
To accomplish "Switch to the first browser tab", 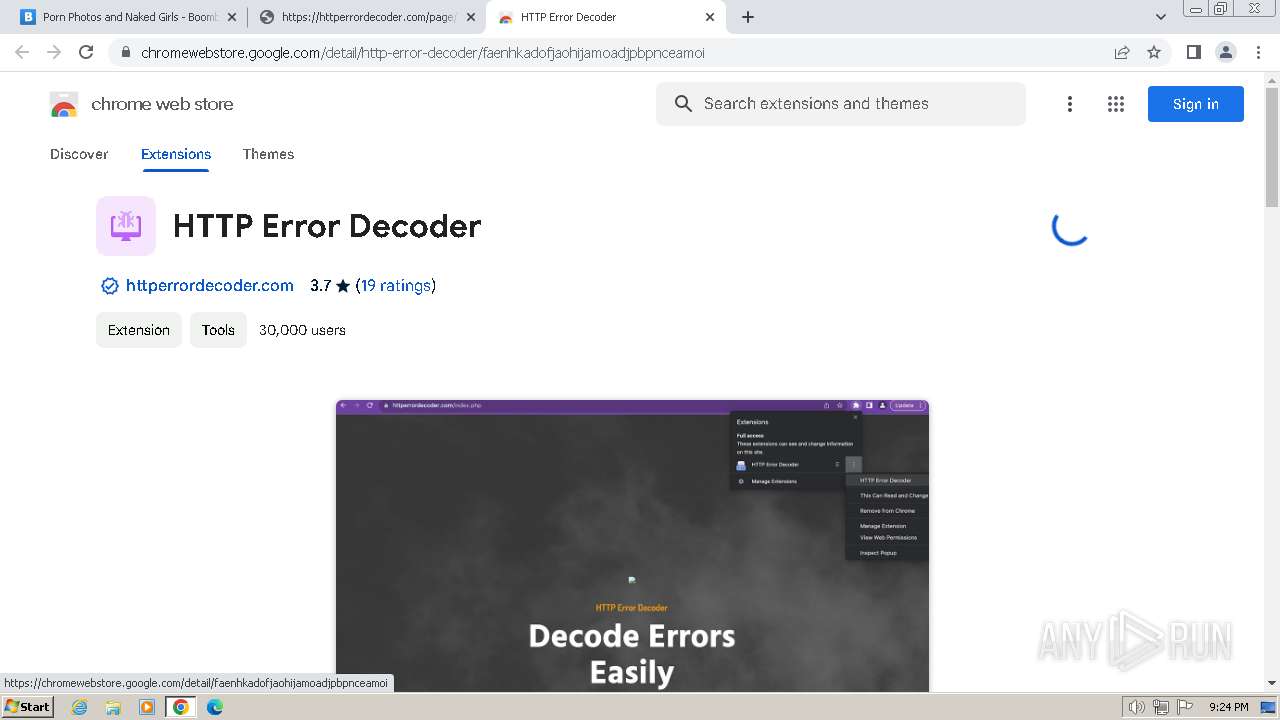I will [x=128, y=17].
